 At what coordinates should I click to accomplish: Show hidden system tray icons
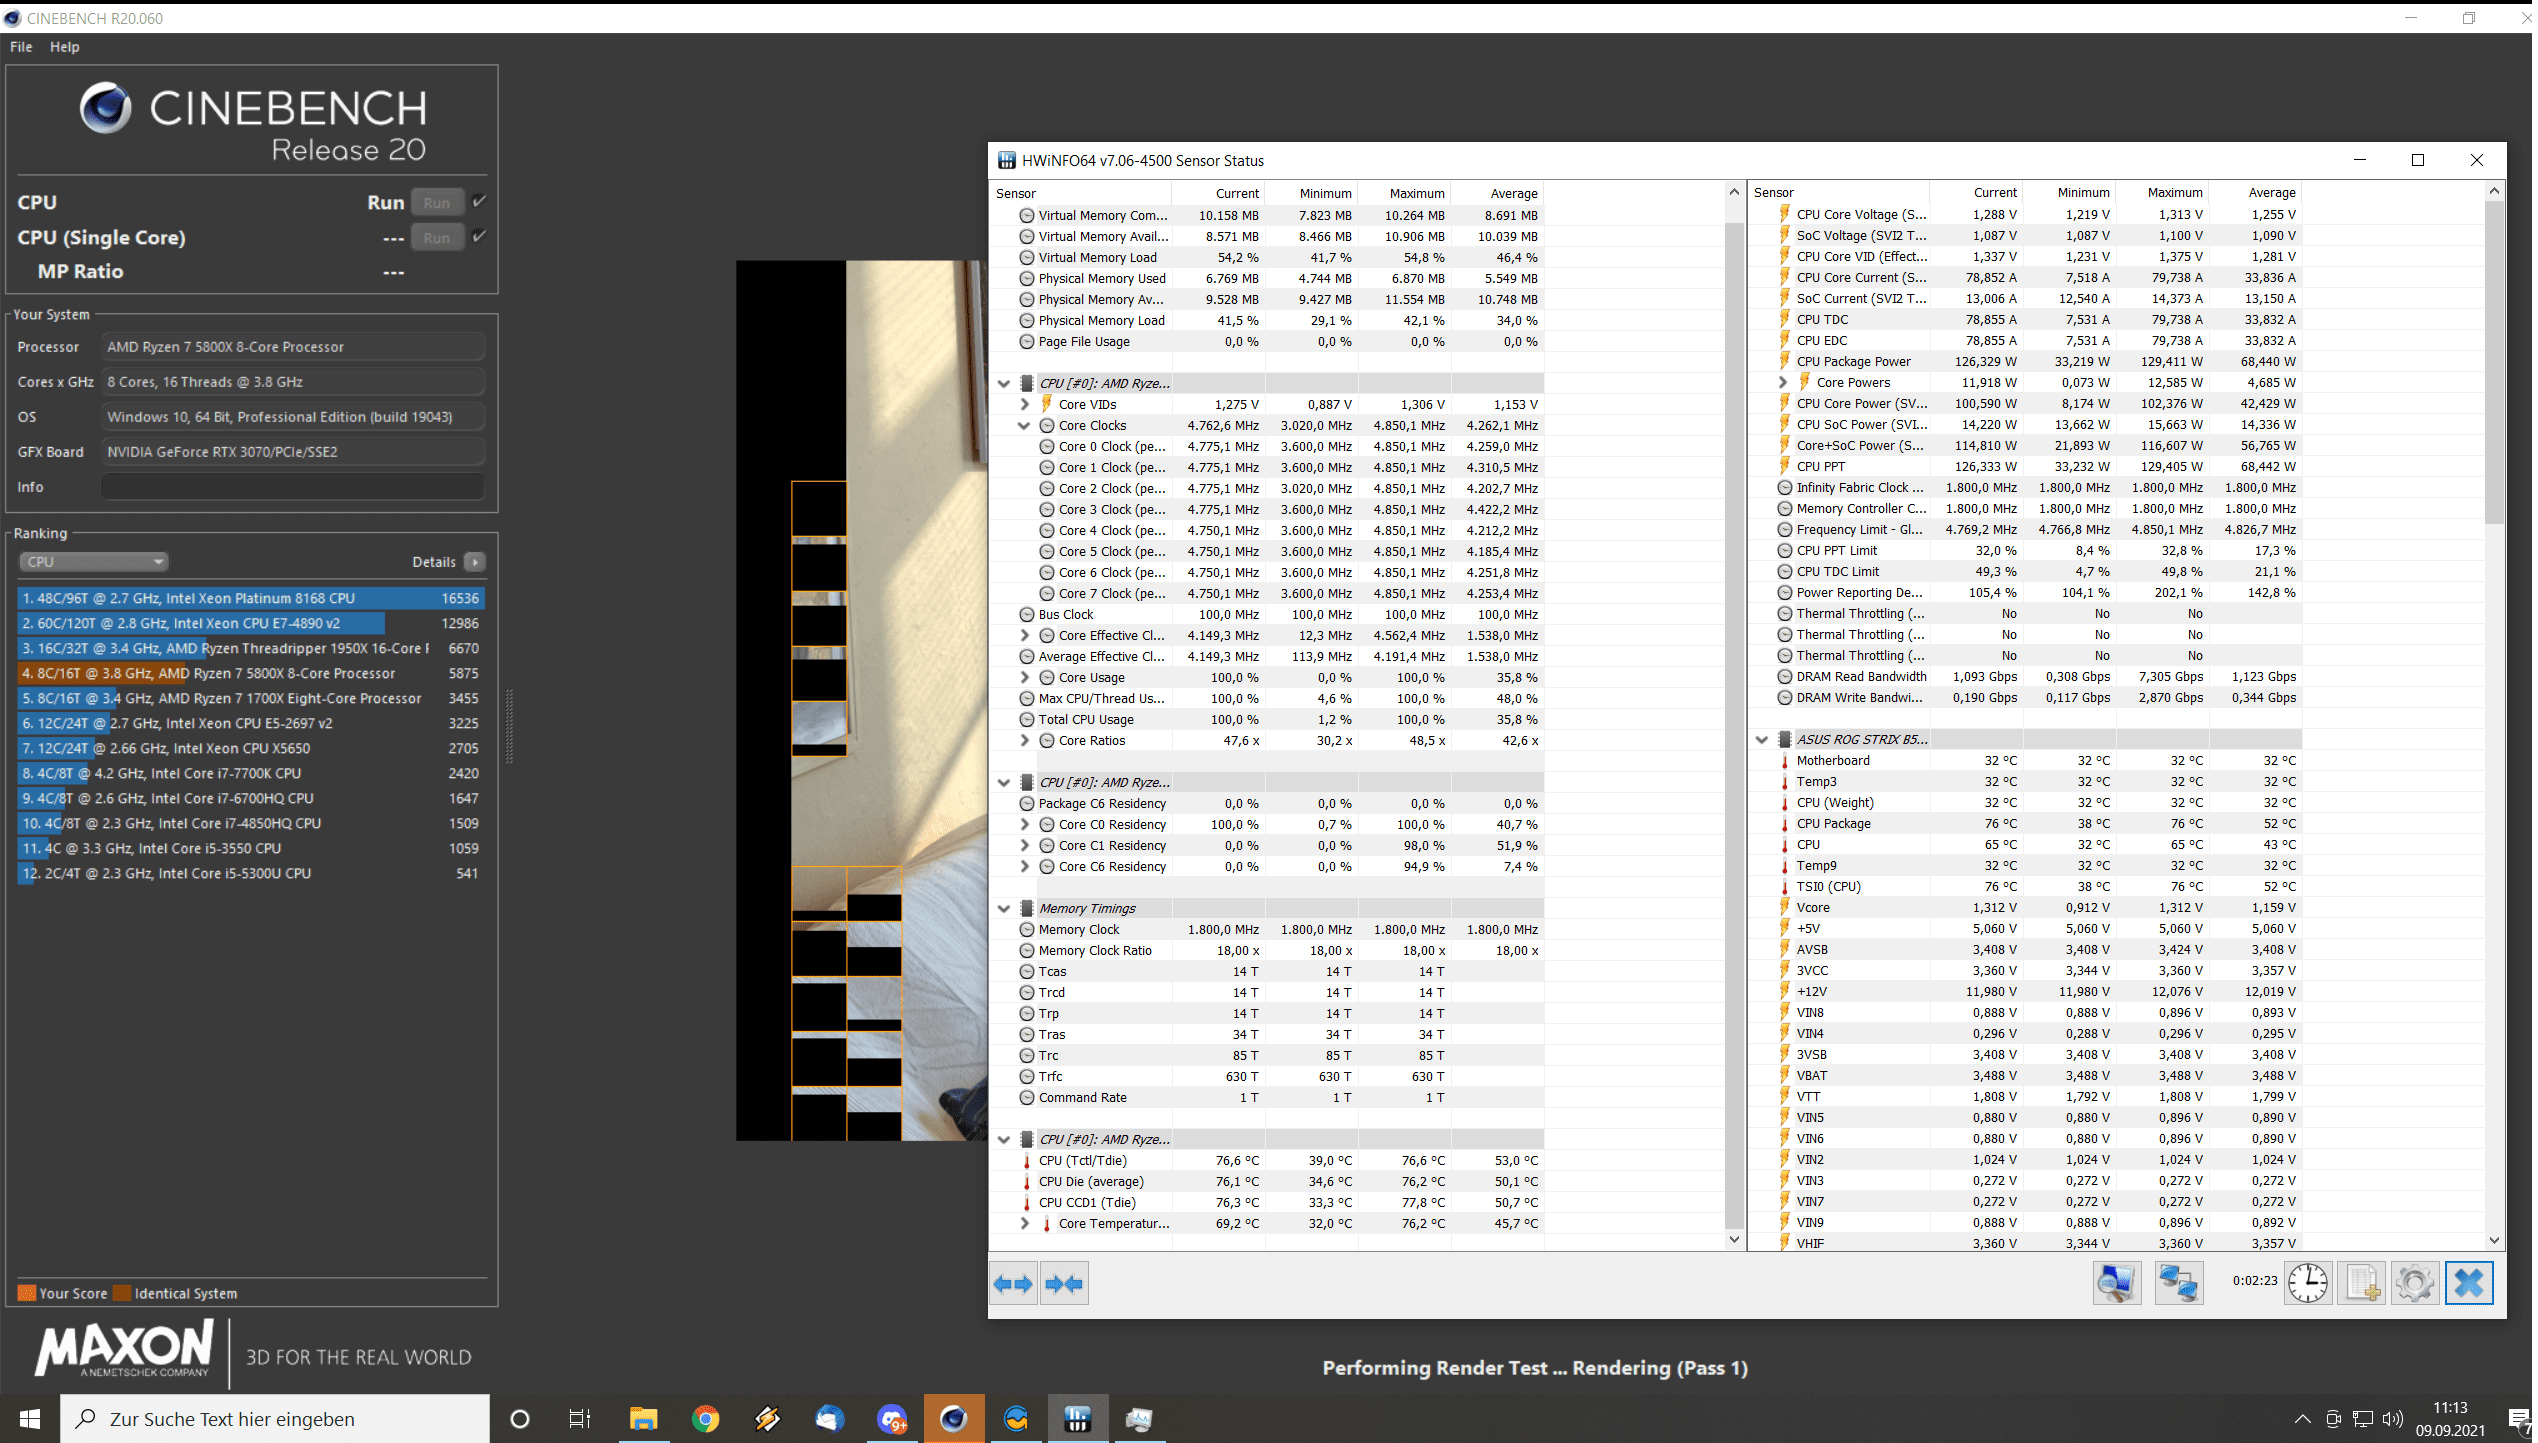pyautogui.click(x=2302, y=1418)
